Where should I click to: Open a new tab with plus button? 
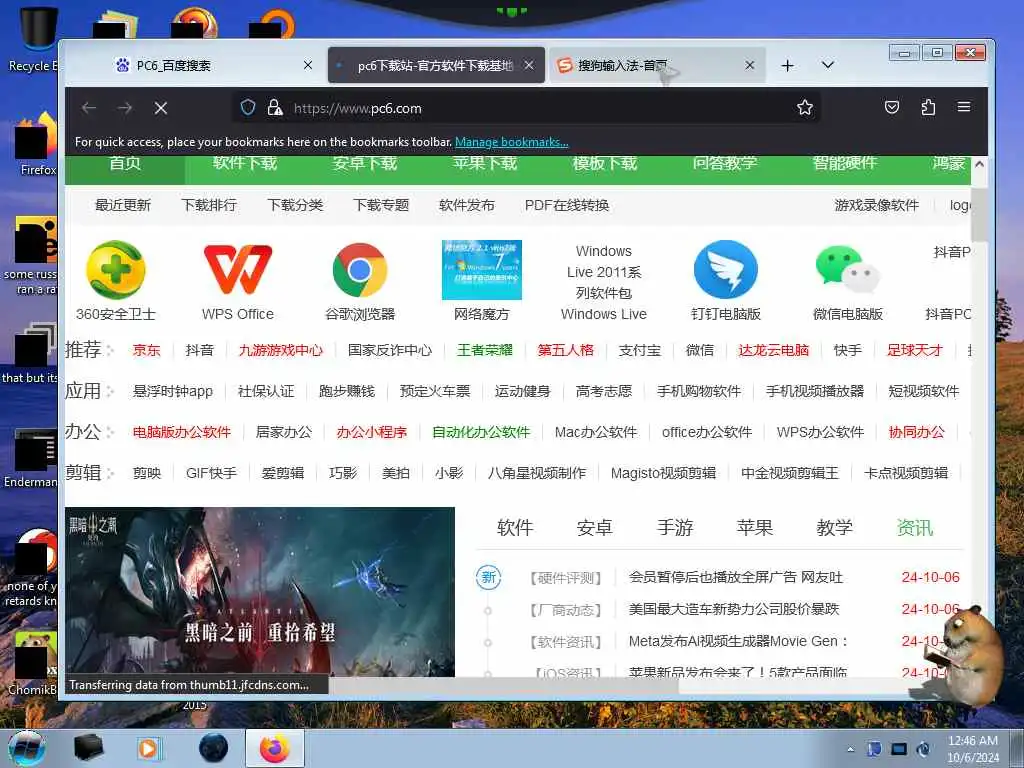(x=788, y=65)
